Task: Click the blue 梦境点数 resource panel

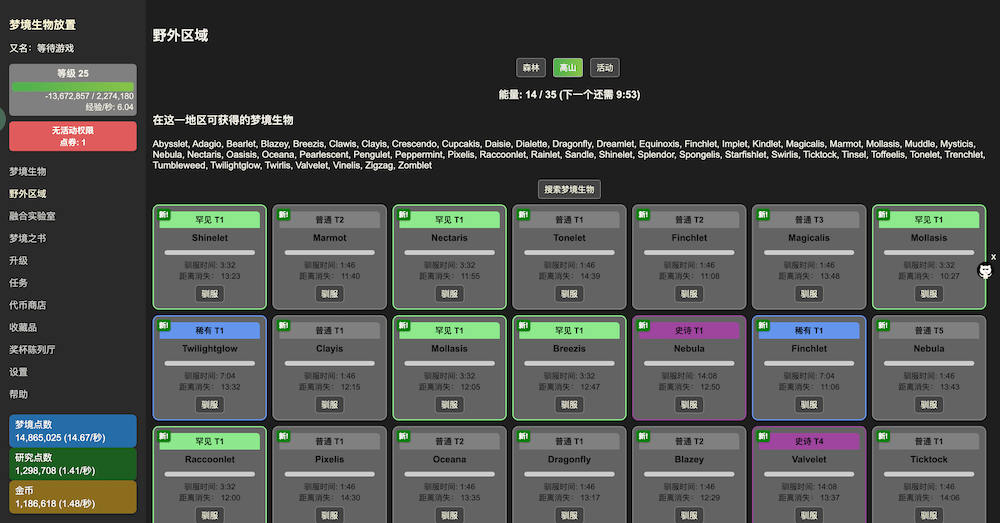Action: click(x=72, y=431)
